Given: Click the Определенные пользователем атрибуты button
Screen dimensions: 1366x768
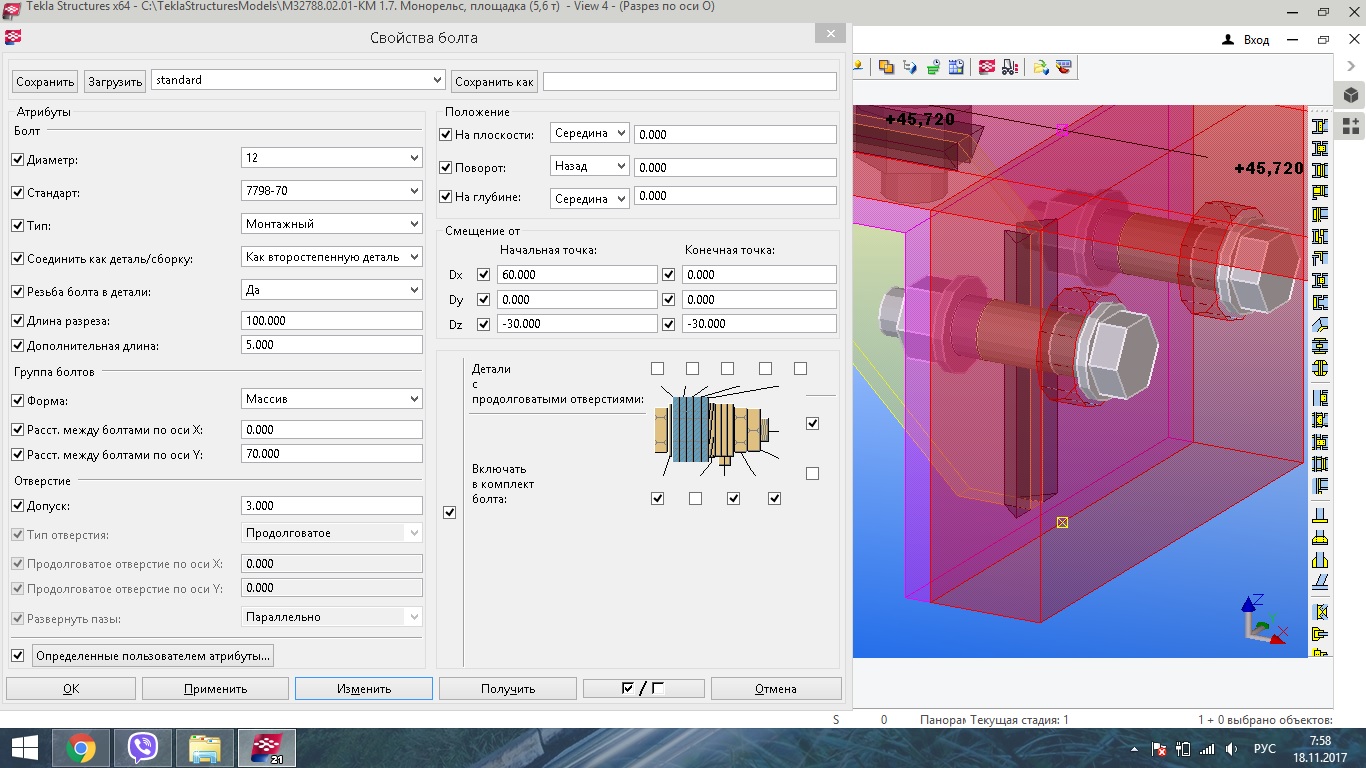Looking at the screenshot, I should click(x=153, y=656).
